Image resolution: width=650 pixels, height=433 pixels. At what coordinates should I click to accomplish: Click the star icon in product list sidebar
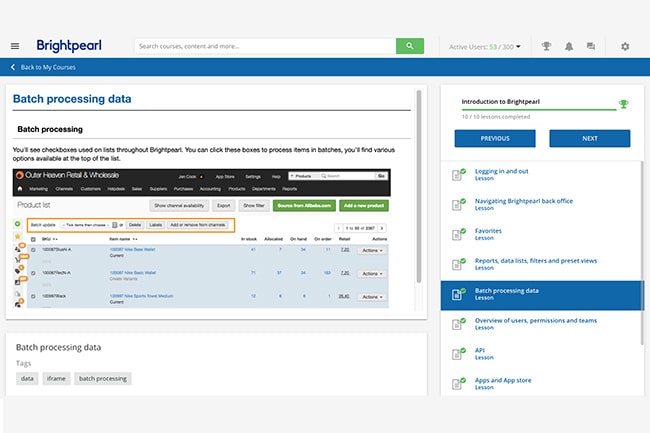coord(17,237)
